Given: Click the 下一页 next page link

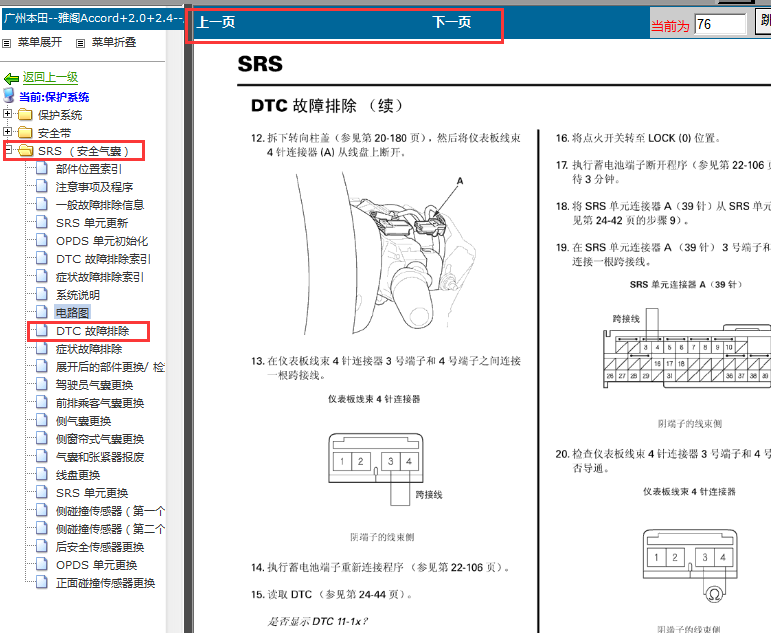Looking at the screenshot, I should pos(452,22).
